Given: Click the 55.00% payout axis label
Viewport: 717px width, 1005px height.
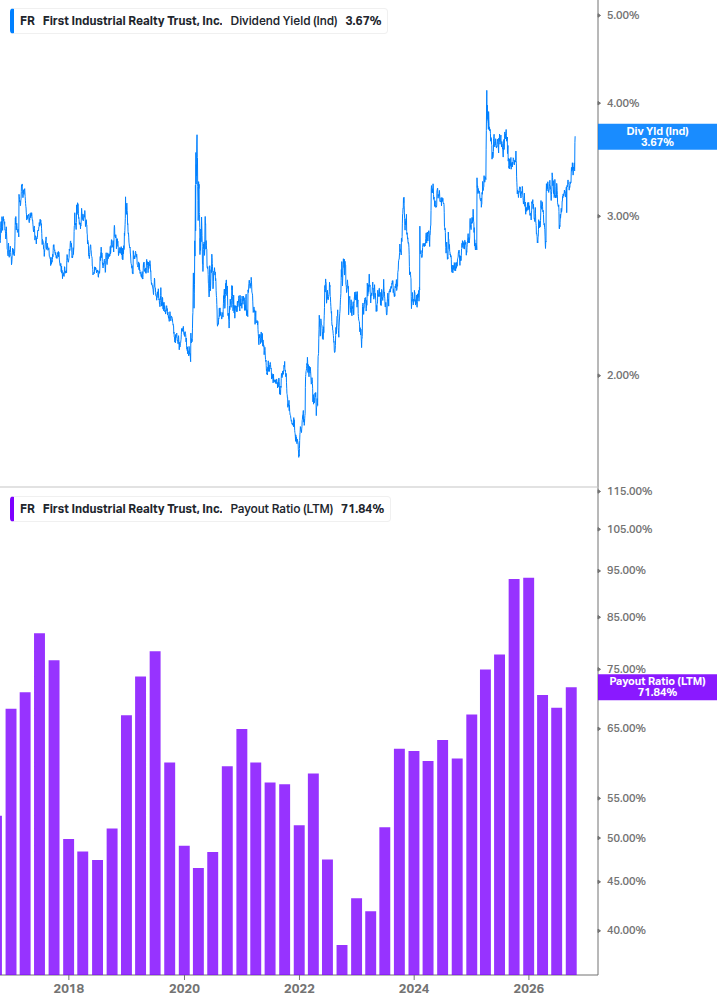Looking at the screenshot, I should tap(626, 799).
